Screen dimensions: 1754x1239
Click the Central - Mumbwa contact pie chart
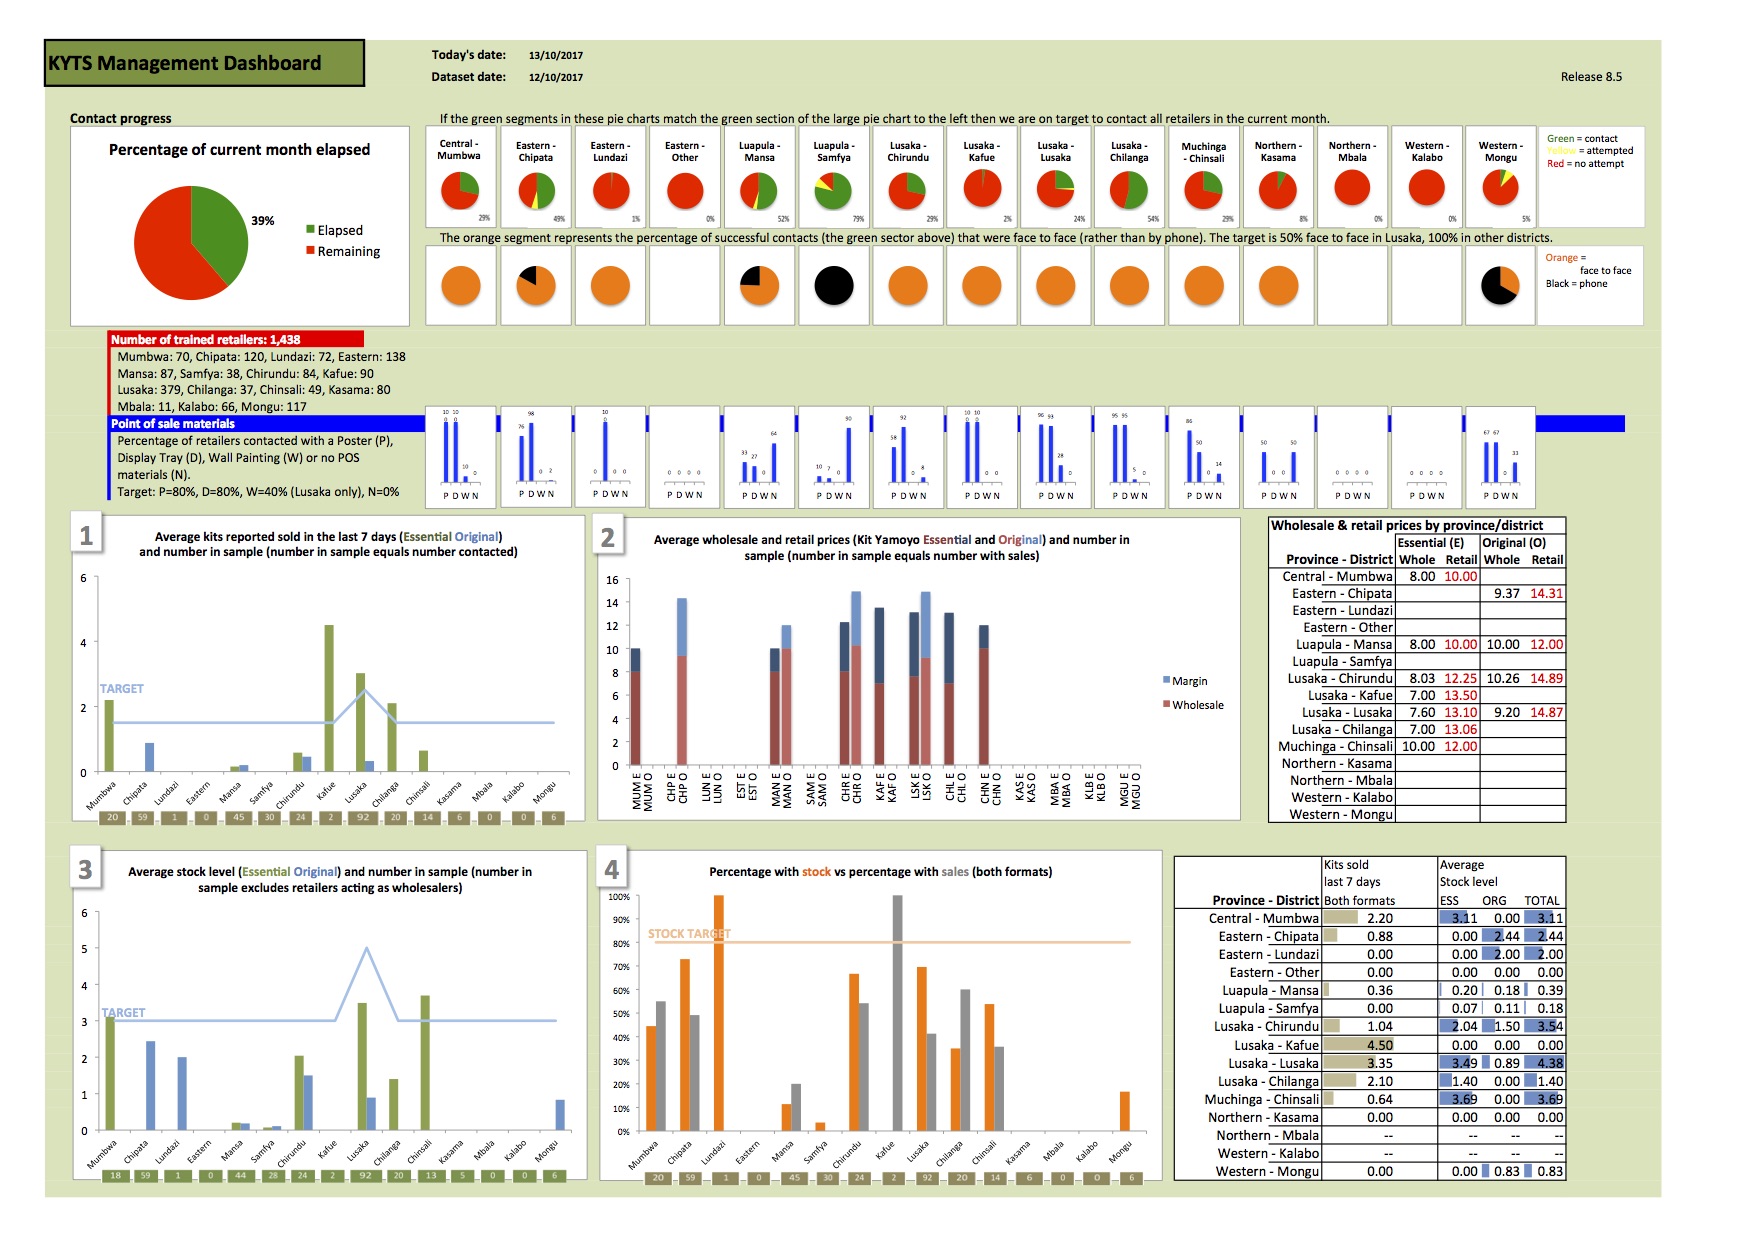[x=460, y=190]
